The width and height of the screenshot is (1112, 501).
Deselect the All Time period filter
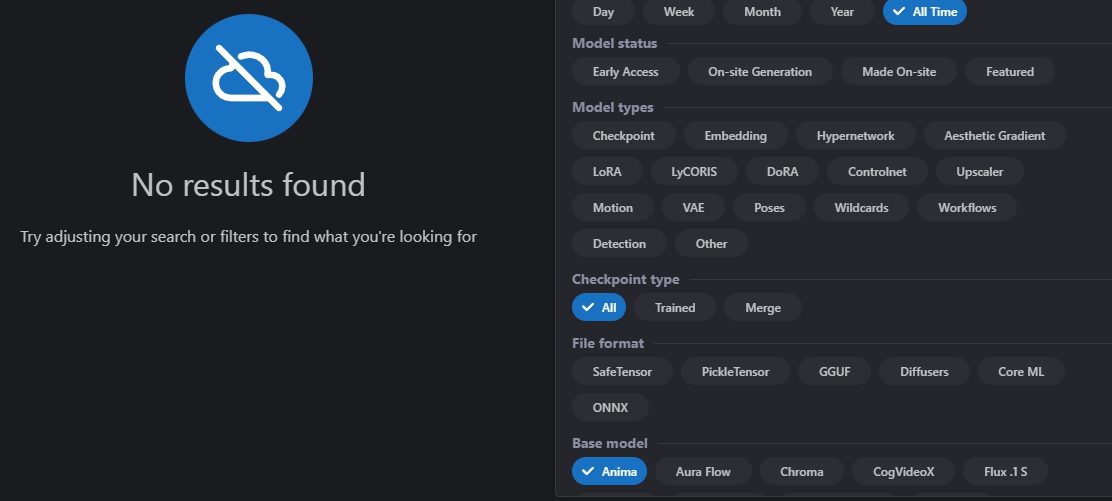point(925,11)
